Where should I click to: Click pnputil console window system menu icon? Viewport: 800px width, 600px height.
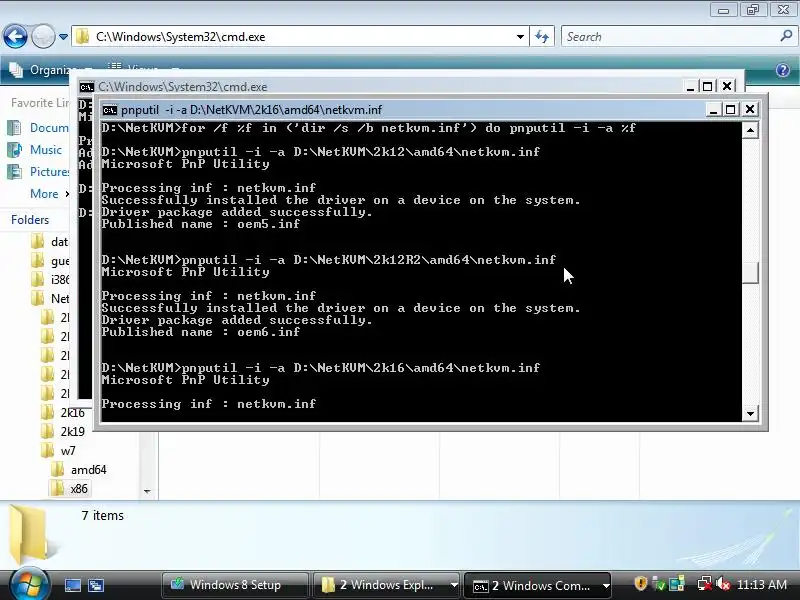pyautogui.click(x=110, y=110)
